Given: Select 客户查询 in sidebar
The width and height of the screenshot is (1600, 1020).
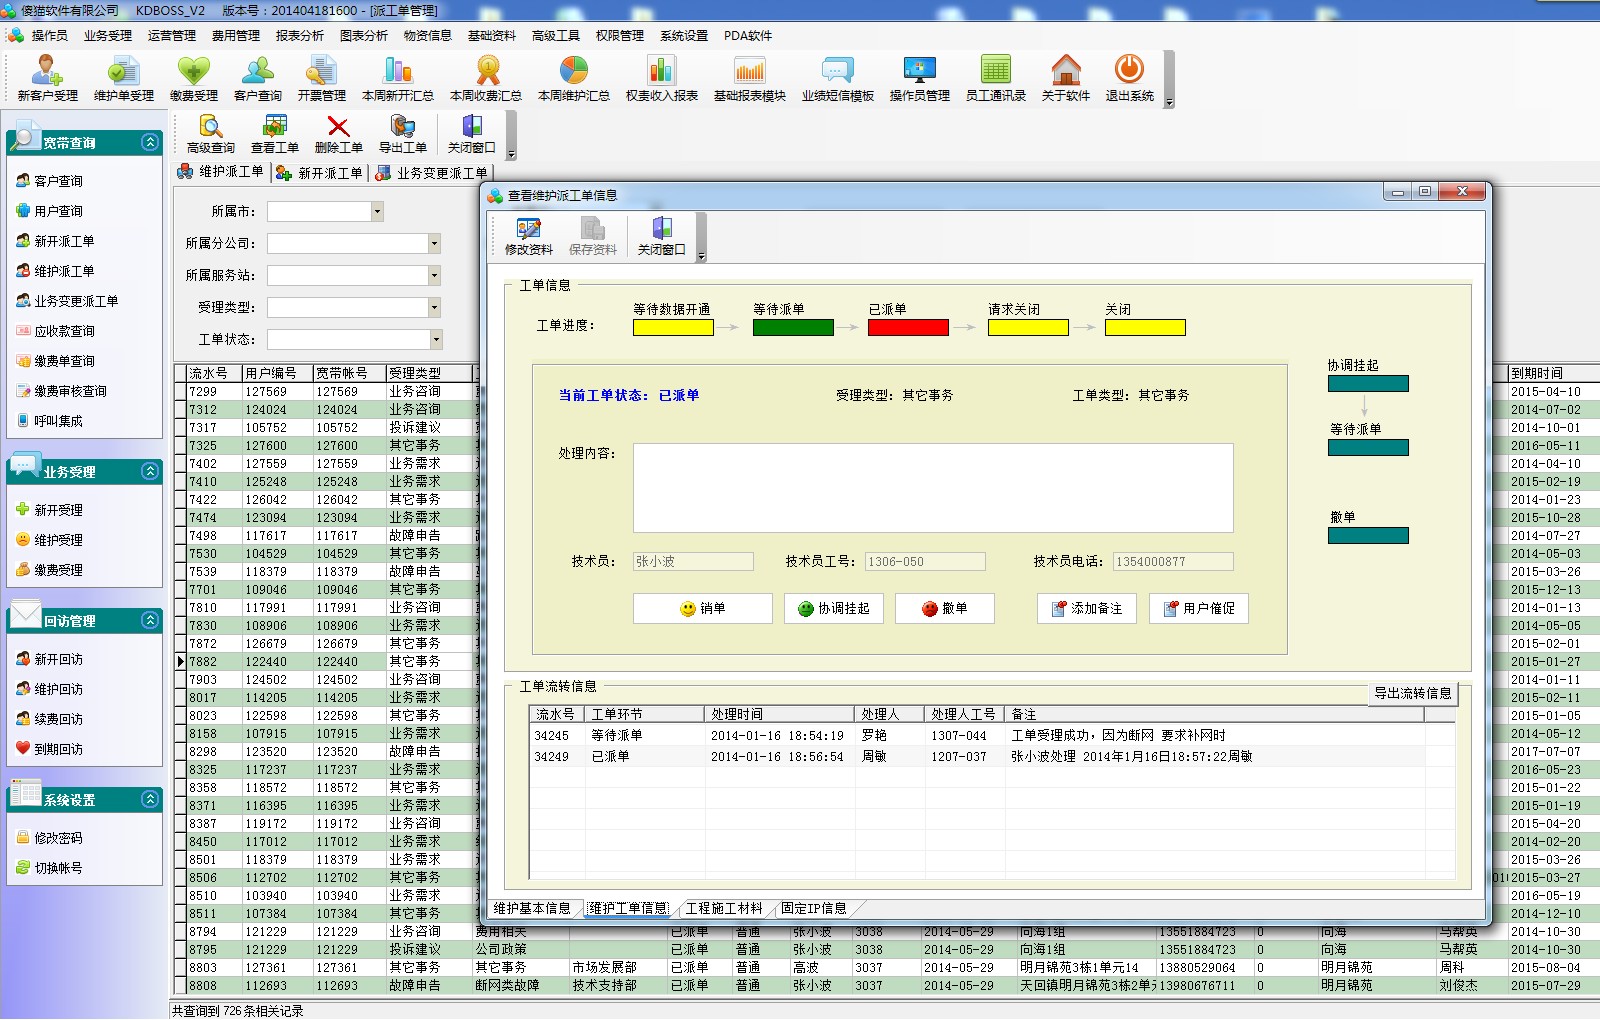Looking at the screenshot, I should 58,181.
